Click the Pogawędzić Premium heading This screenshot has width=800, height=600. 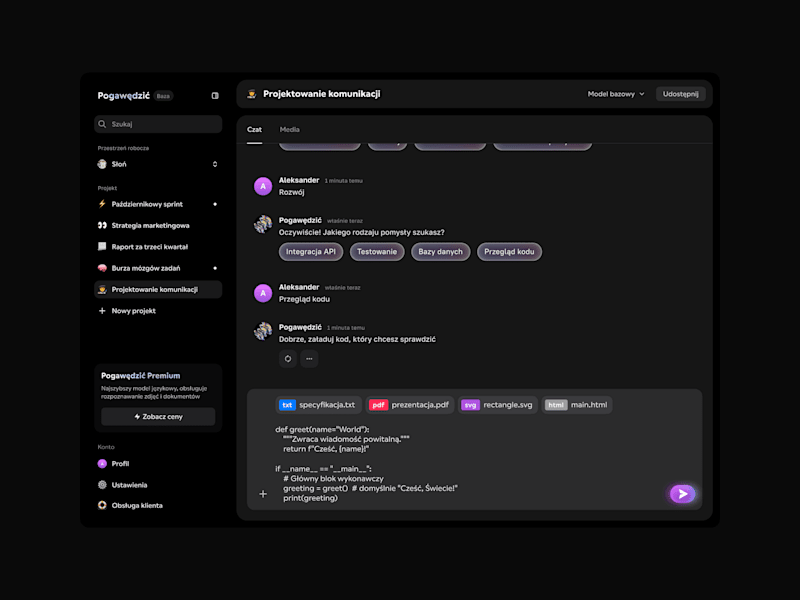[x=140, y=376]
